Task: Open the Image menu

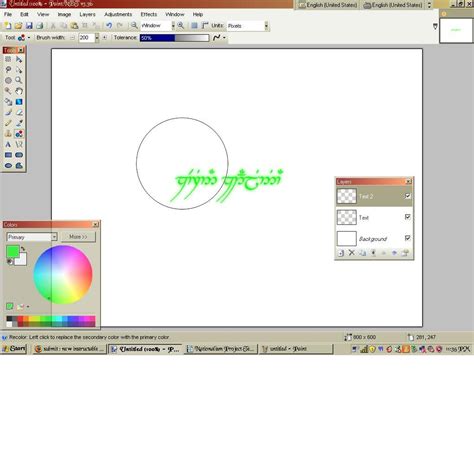Action: [64, 14]
